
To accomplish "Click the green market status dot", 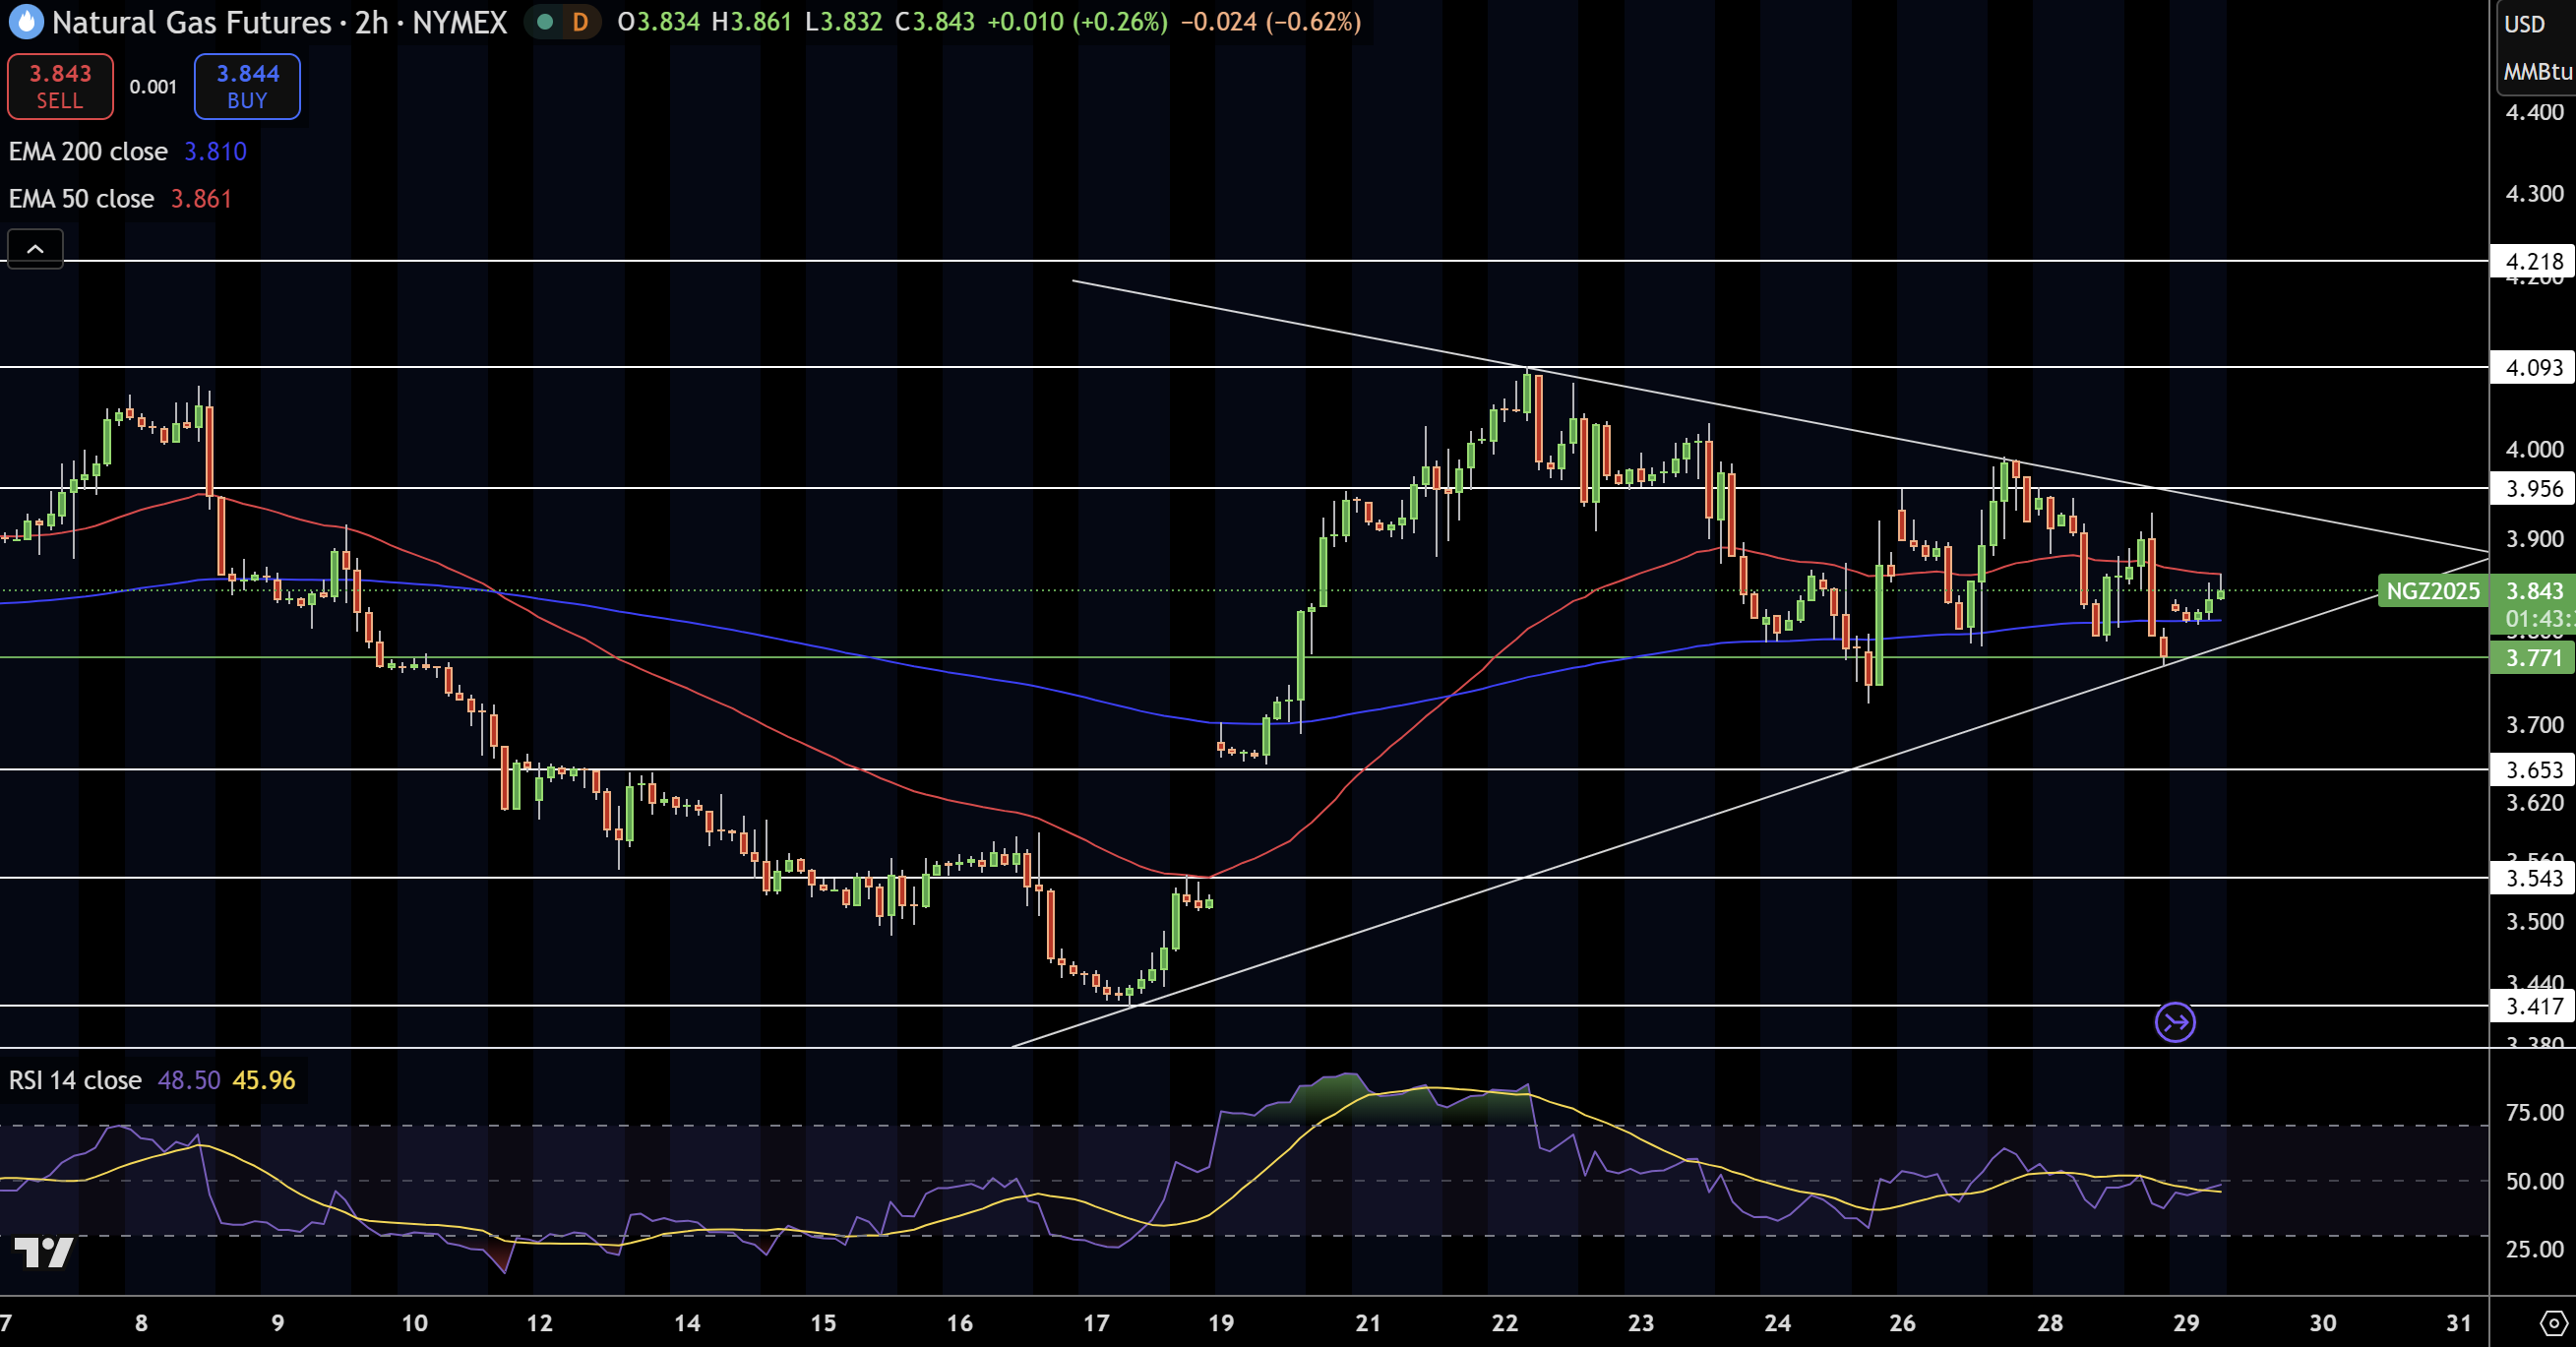I will (x=545, y=22).
